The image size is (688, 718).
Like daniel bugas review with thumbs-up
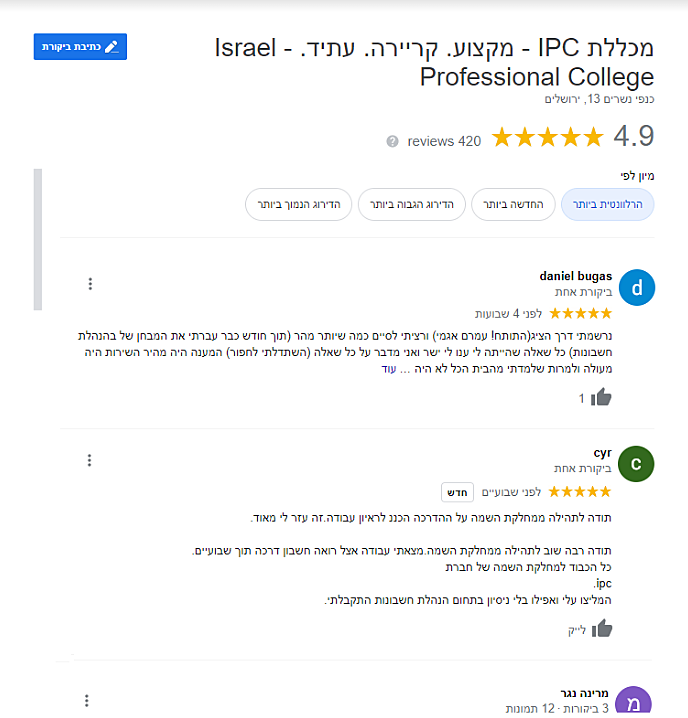pyautogui.click(x=601, y=397)
